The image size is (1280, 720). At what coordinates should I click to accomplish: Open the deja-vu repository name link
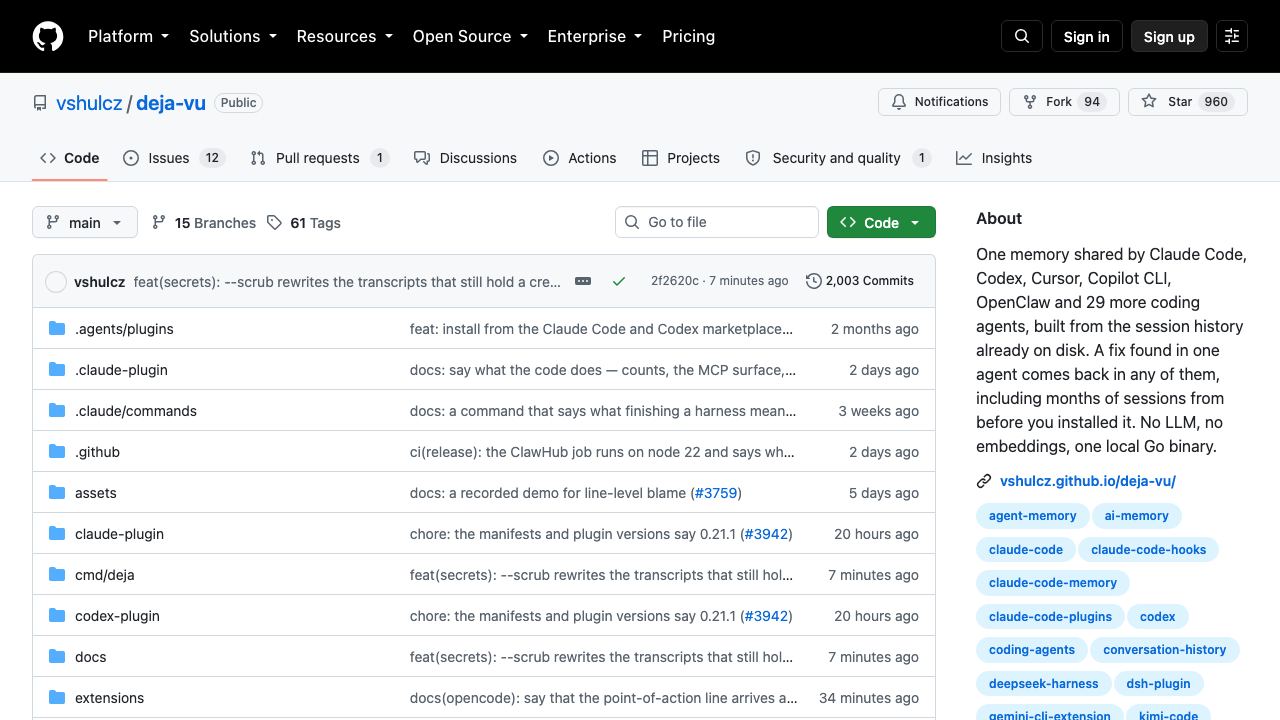pos(171,103)
